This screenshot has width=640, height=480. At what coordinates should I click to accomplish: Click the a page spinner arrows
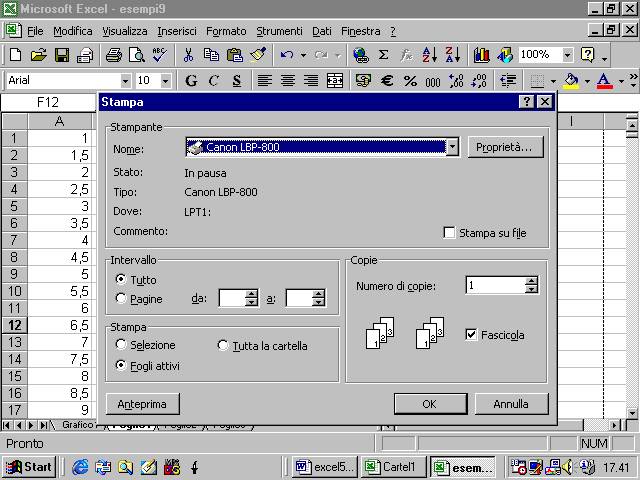tap(318, 298)
